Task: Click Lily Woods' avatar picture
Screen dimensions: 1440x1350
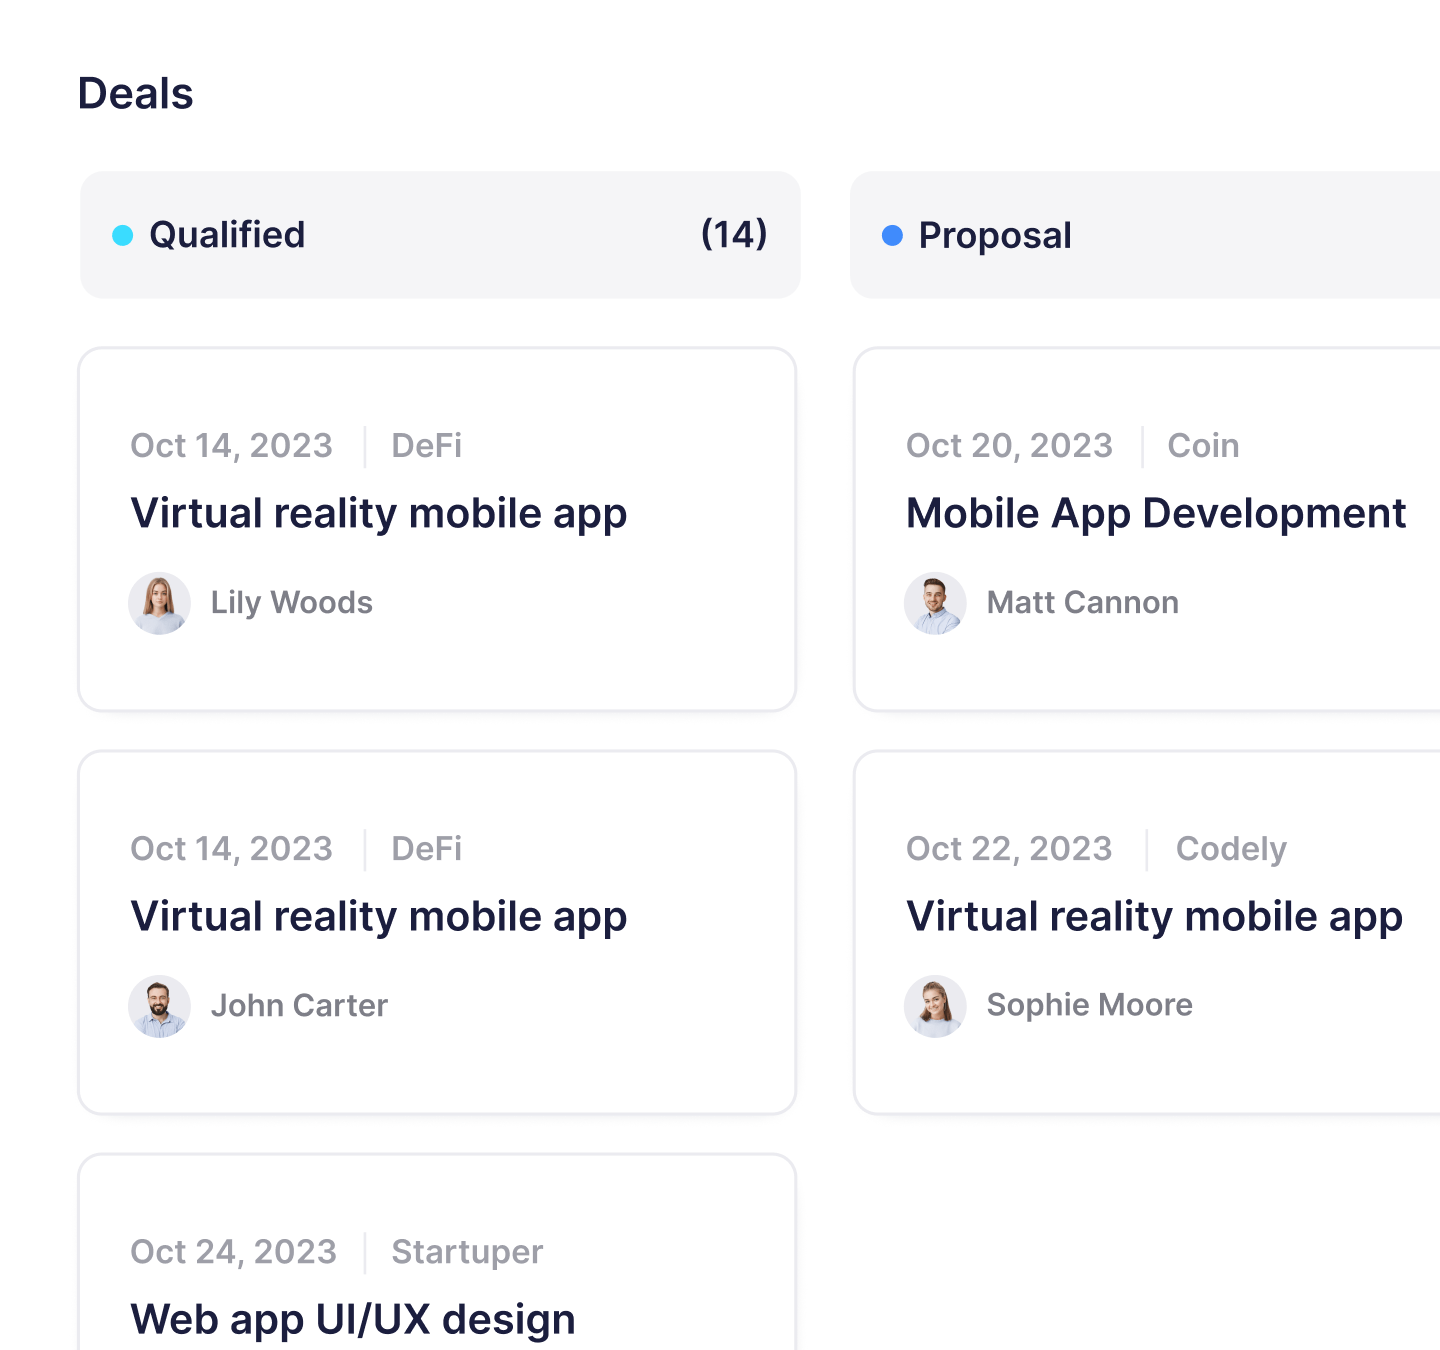Action: [159, 603]
